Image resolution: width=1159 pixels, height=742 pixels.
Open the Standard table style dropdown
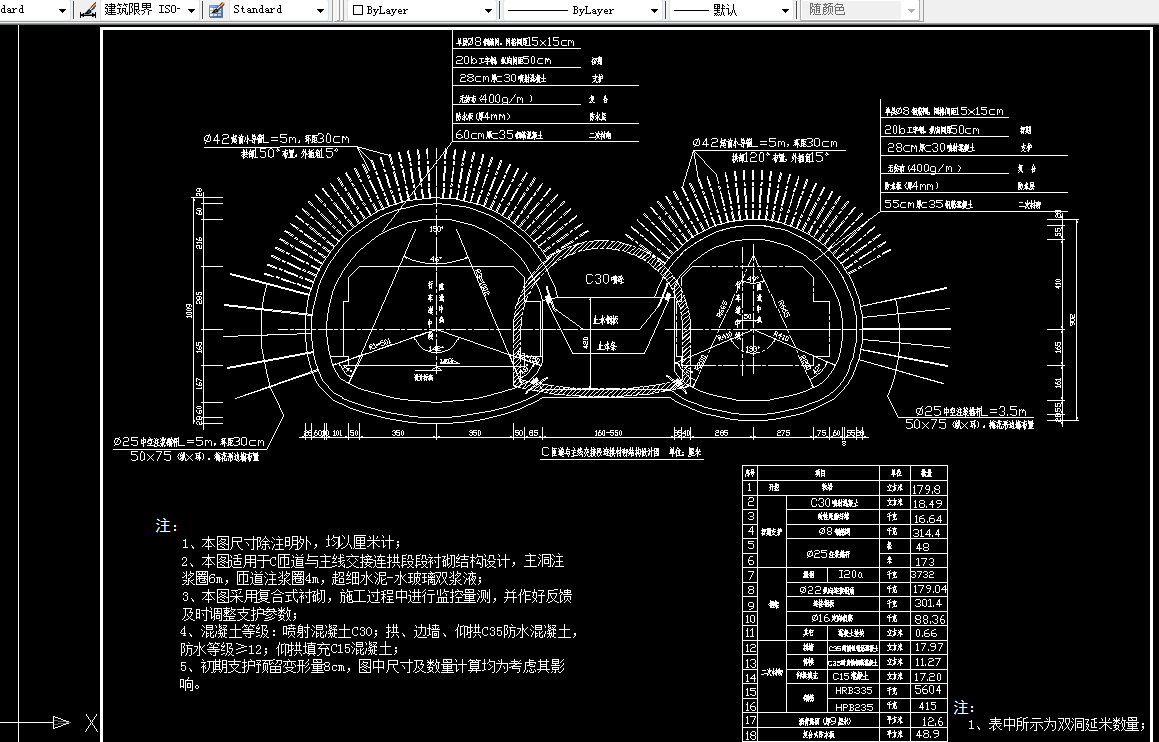[x=277, y=10]
